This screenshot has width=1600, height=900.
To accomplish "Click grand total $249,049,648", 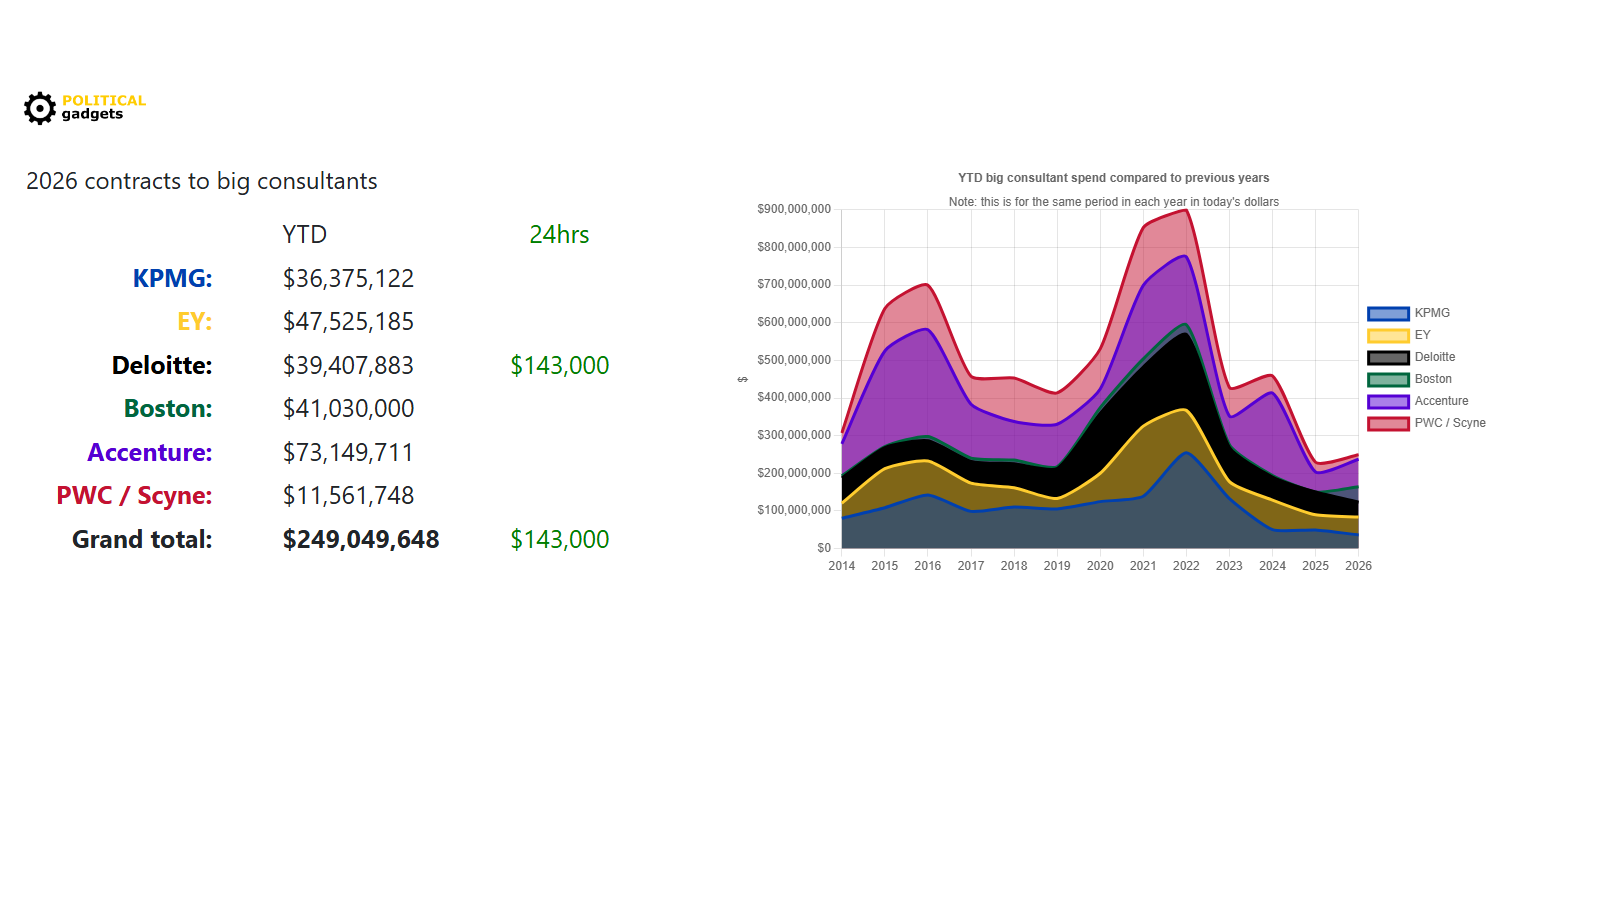I will 361,539.
